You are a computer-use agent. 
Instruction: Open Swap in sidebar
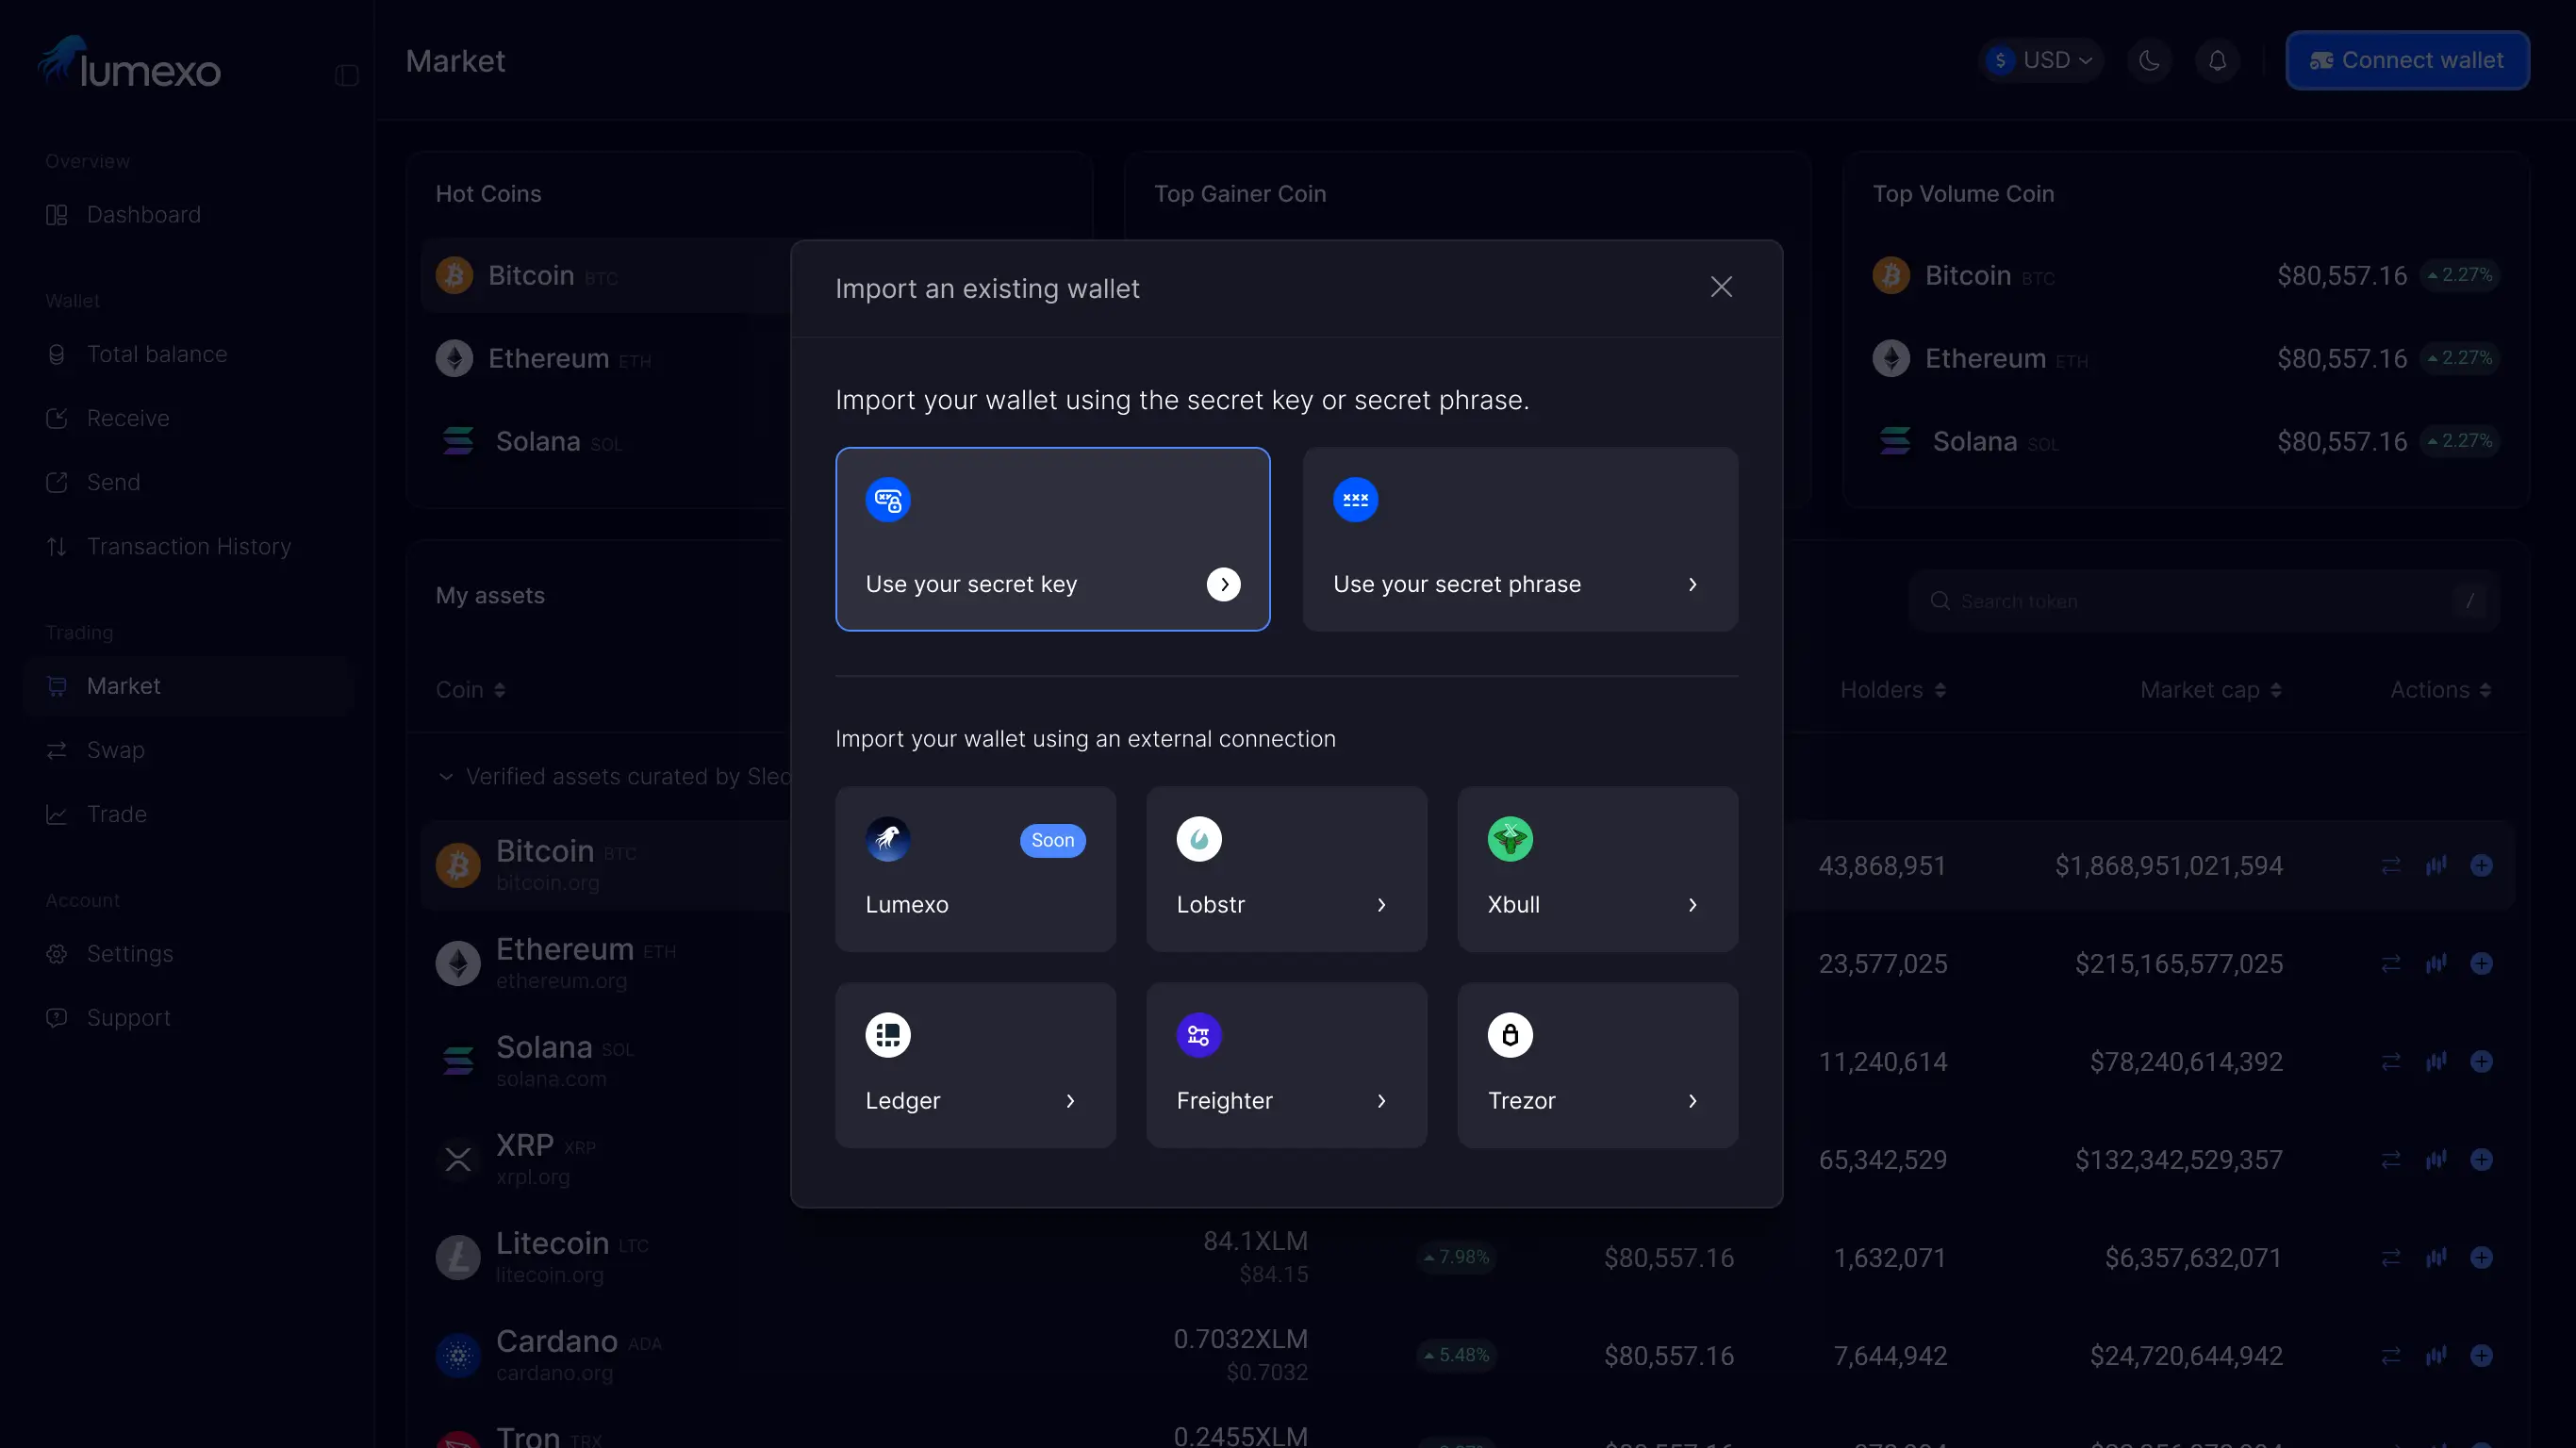(x=189, y=750)
